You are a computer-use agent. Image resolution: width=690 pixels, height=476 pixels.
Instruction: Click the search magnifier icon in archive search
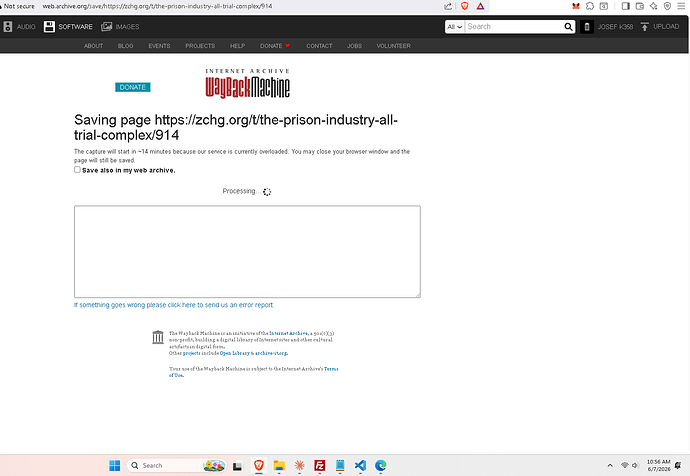[x=568, y=27]
